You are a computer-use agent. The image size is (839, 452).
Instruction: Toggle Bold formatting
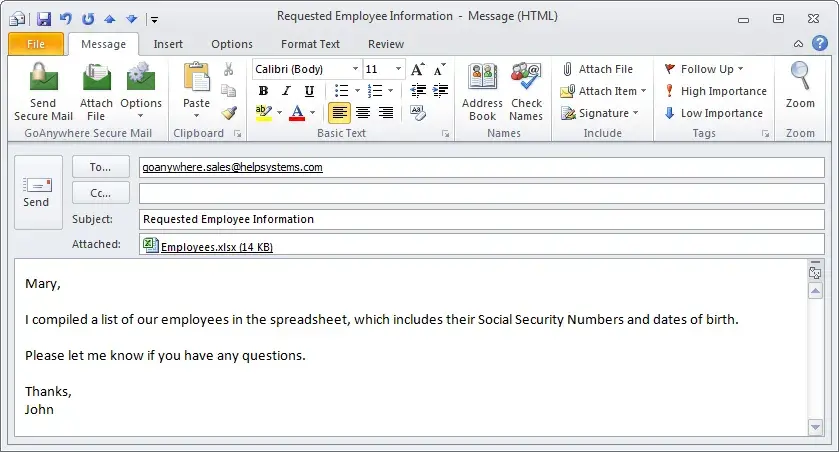[x=263, y=91]
